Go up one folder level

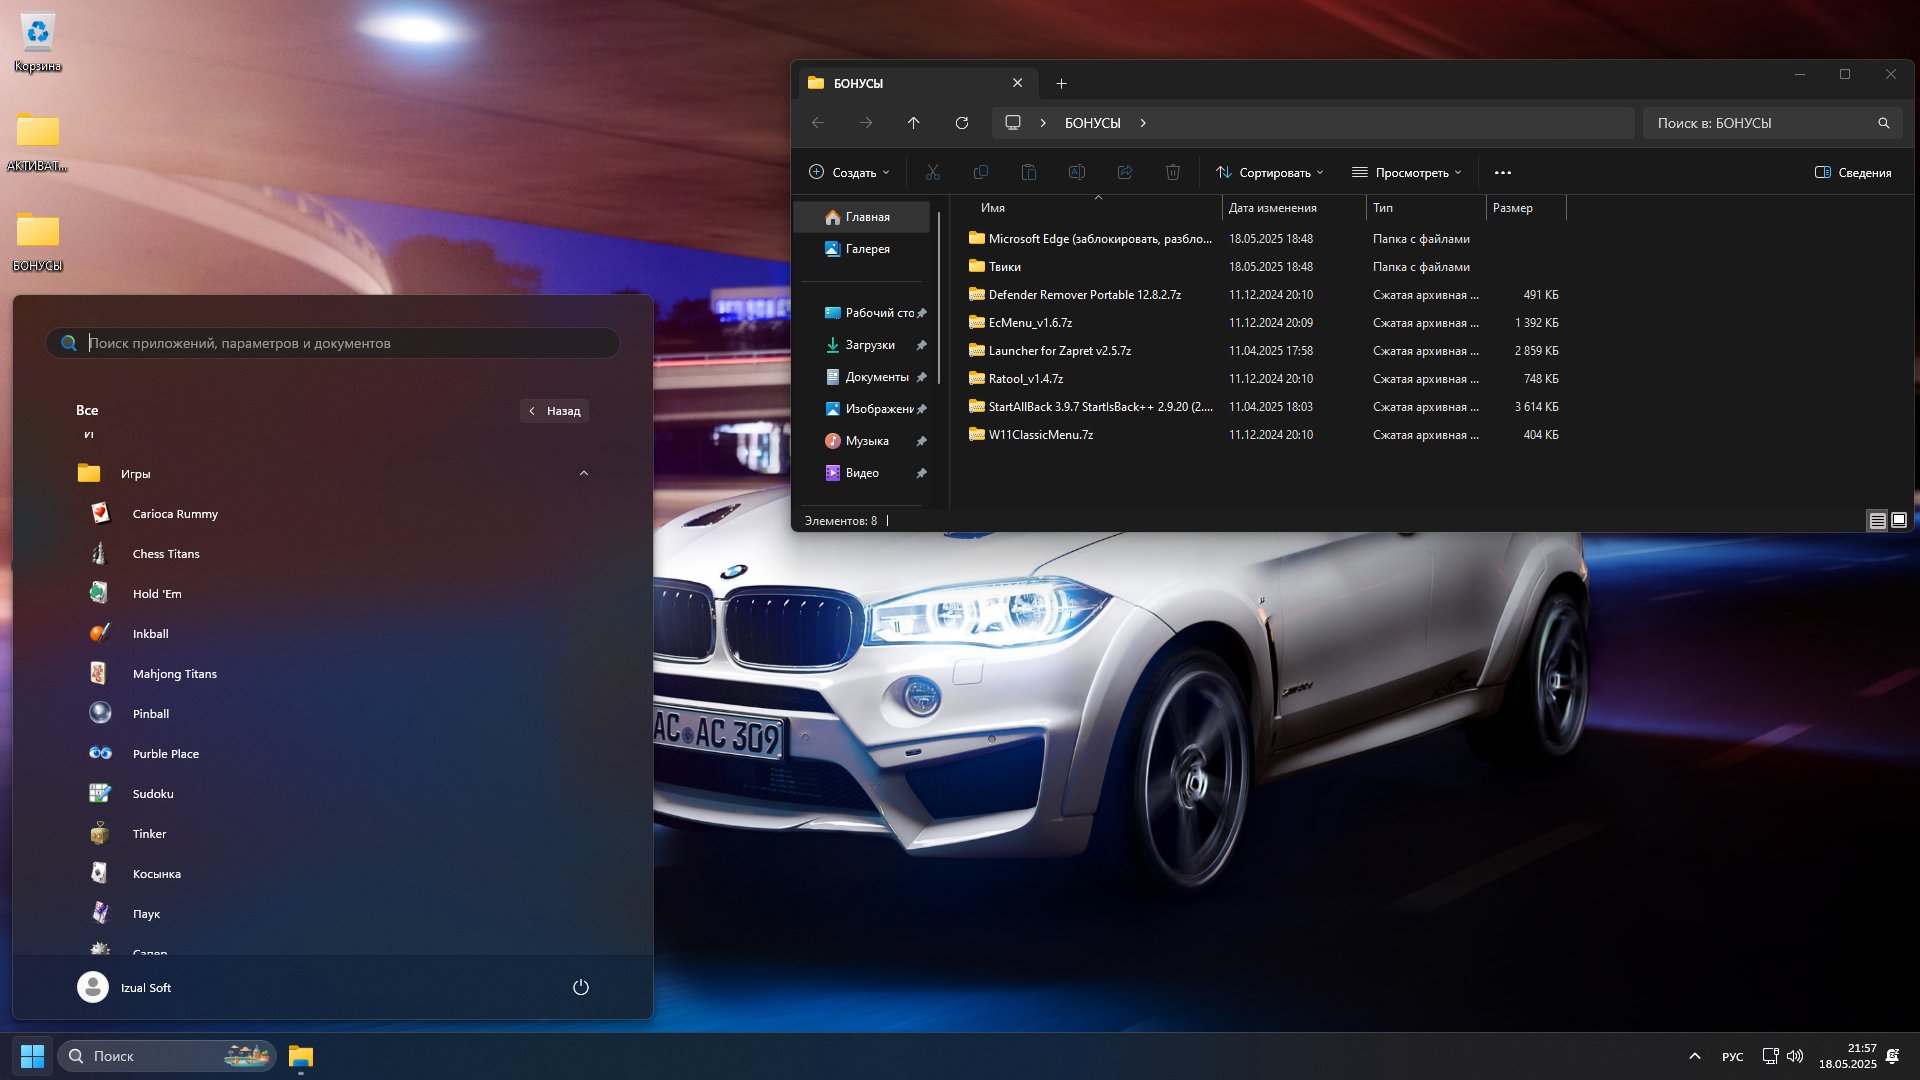coord(914,123)
